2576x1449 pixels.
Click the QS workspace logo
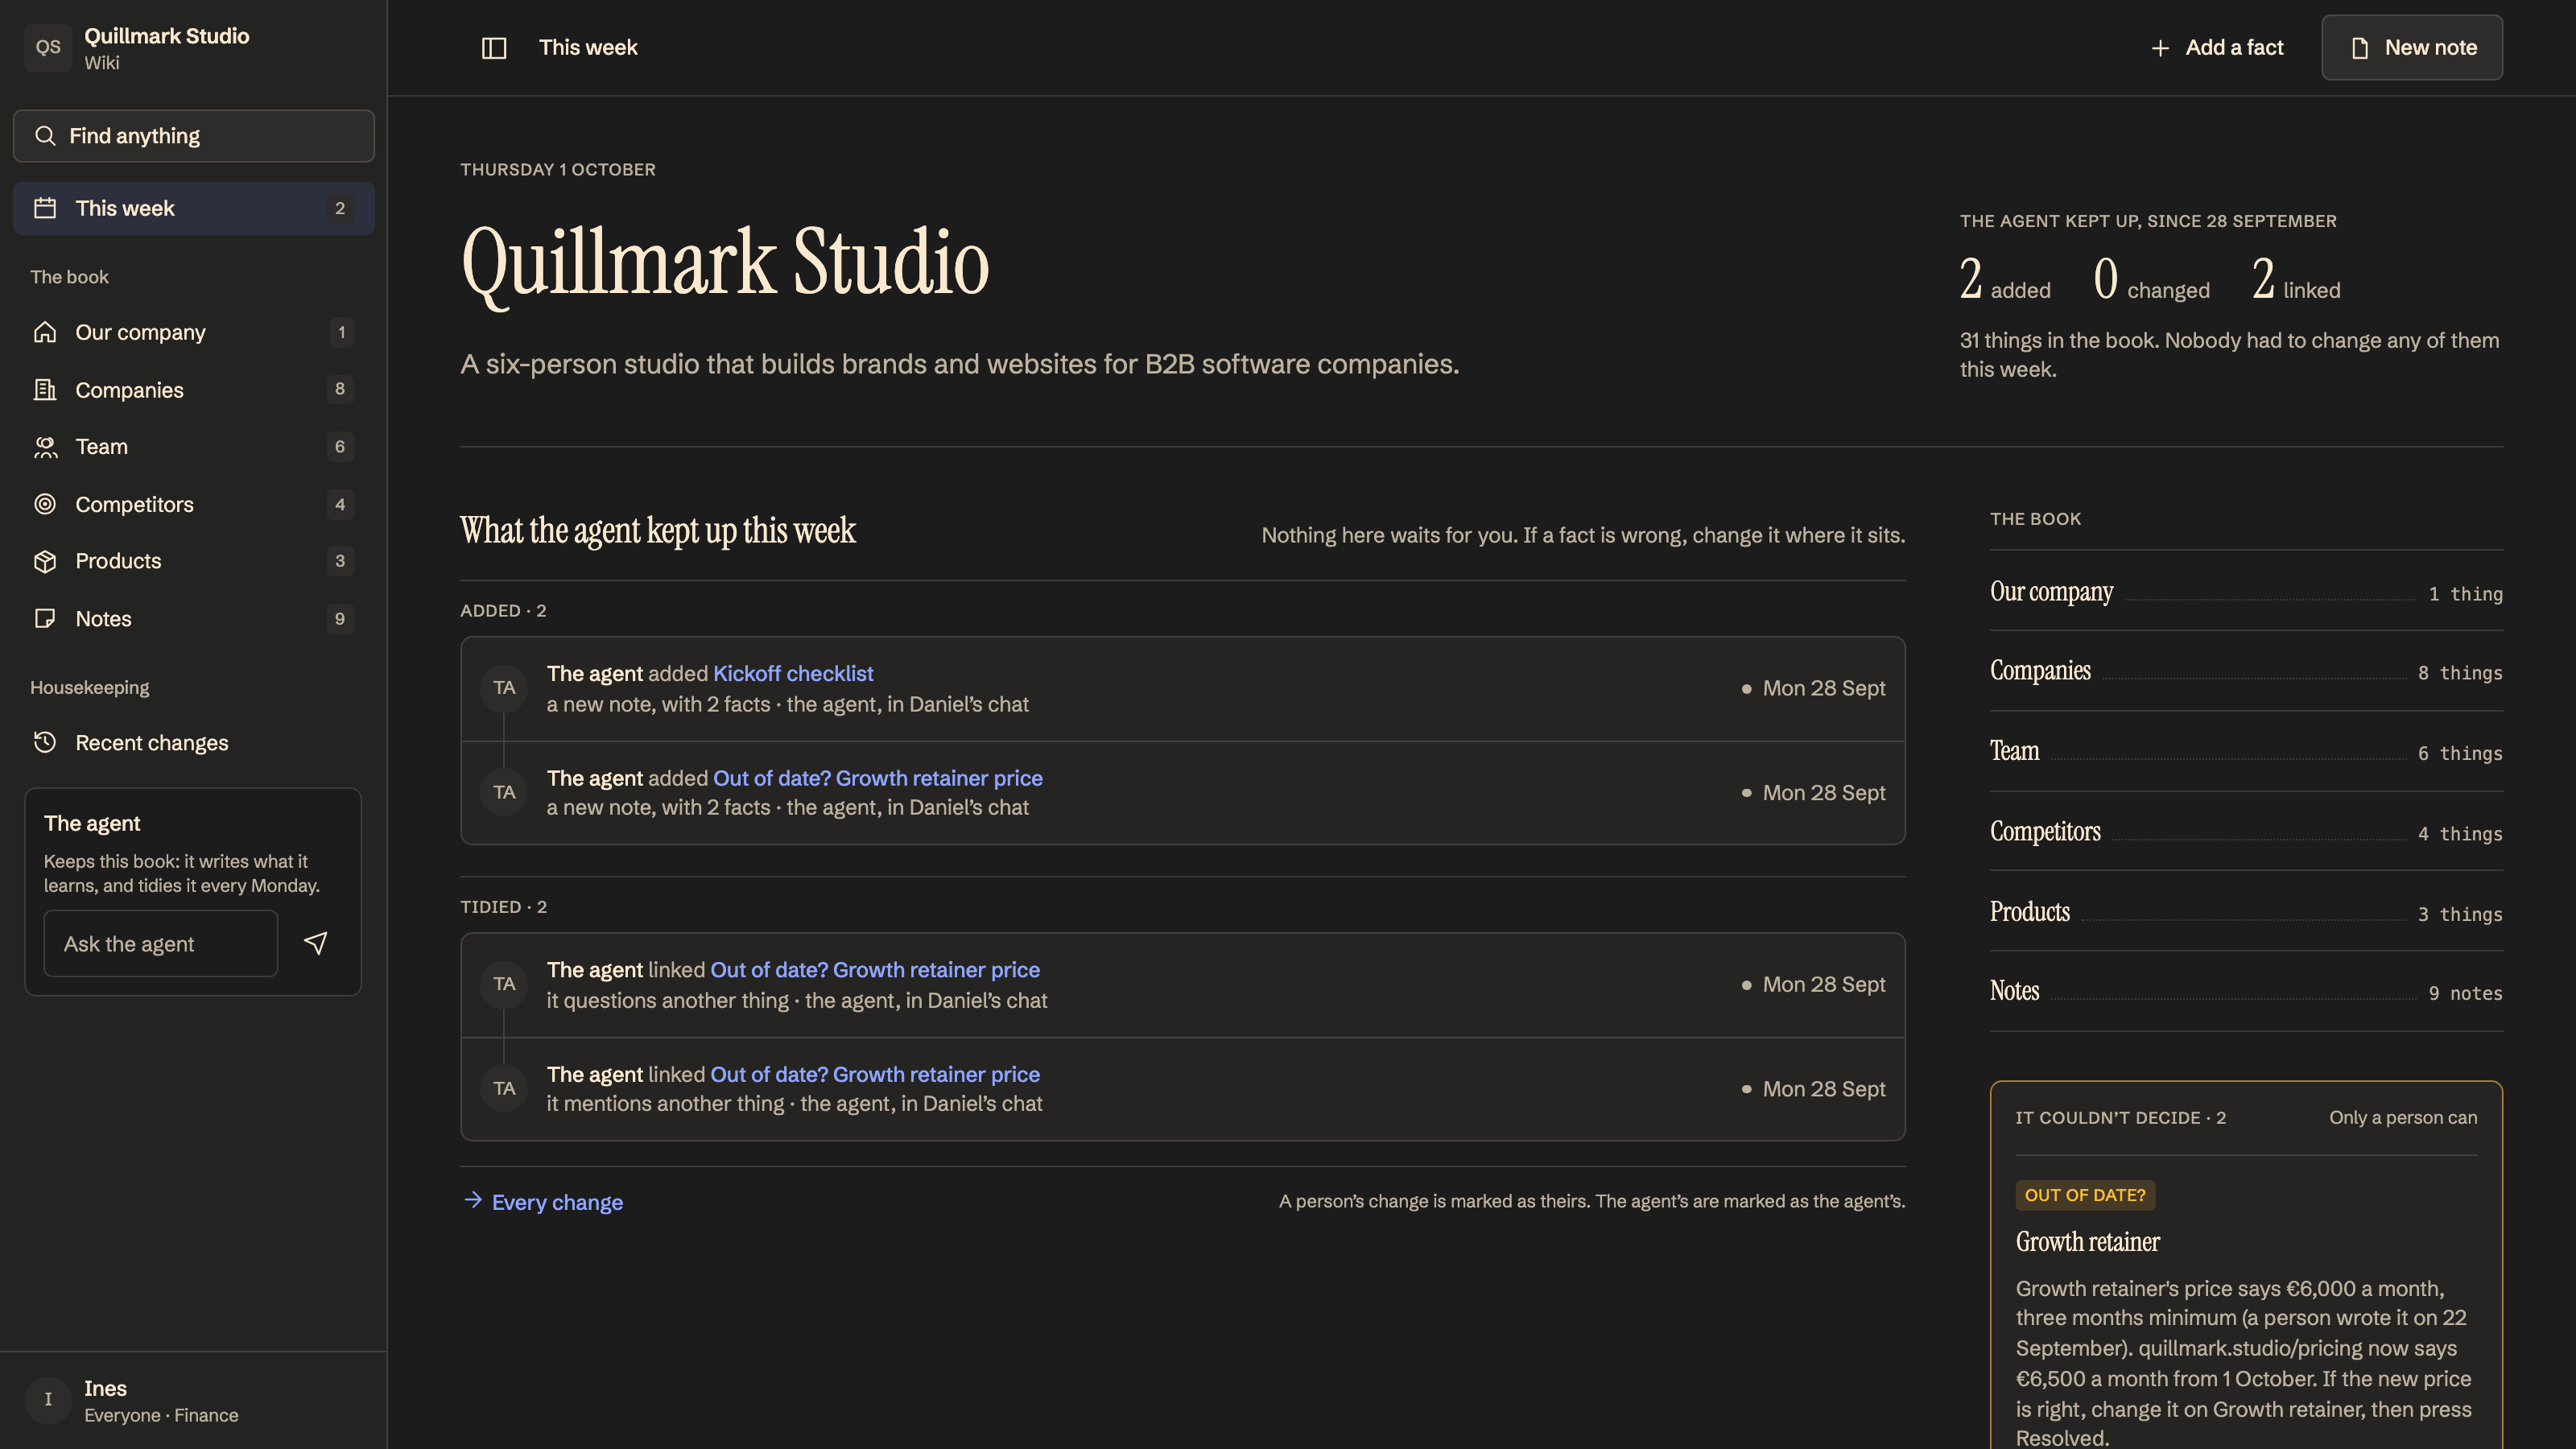[x=48, y=47]
